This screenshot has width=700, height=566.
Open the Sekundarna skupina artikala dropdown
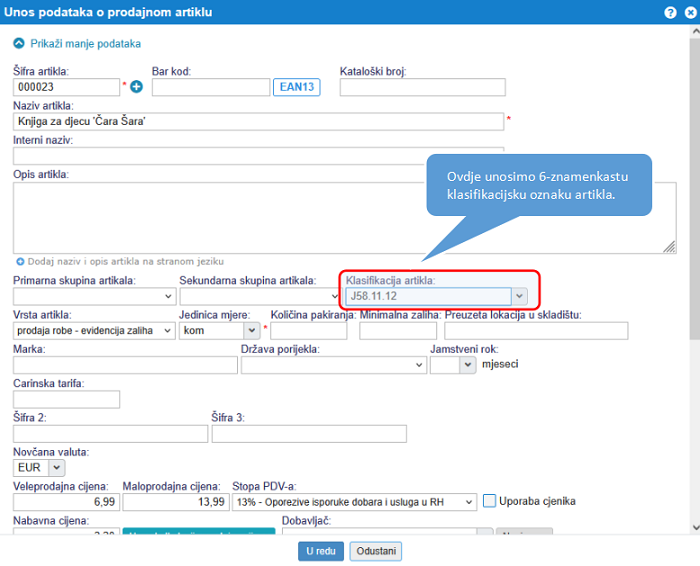tap(334, 296)
